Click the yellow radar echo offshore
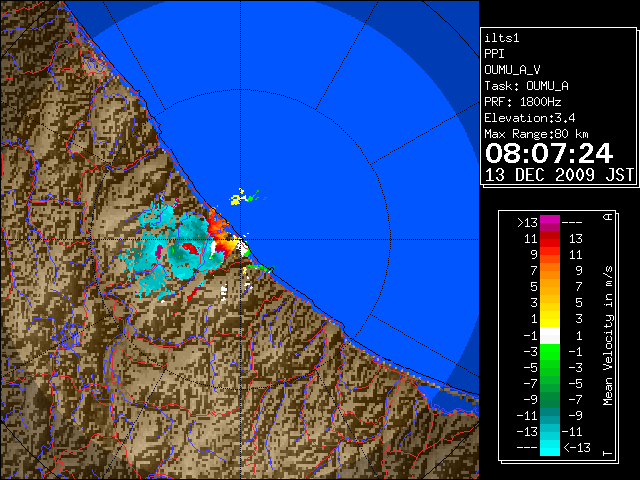This screenshot has width=640, height=480. click(236, 200)
